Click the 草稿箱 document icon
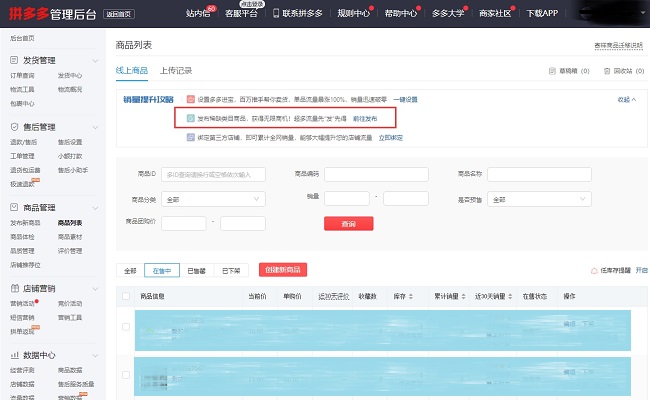650x400 pixels. 552,71
